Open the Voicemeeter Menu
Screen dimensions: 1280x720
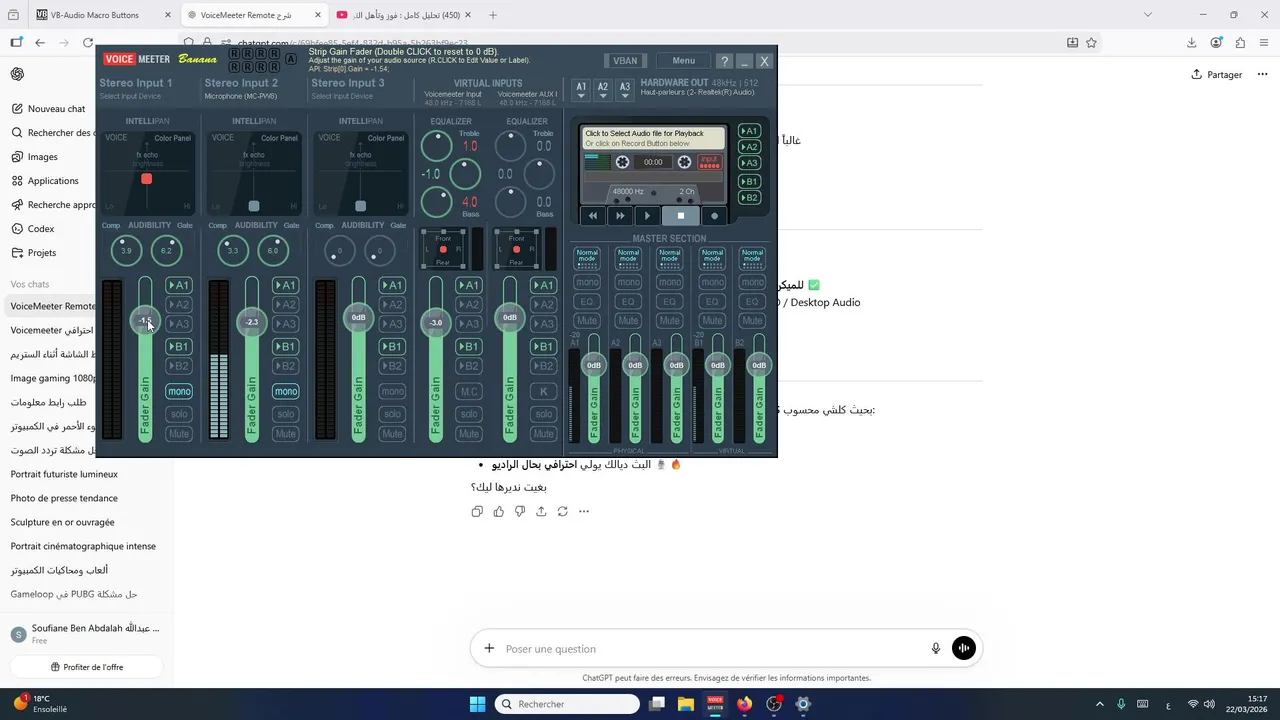pyautogui.click(x=684, y=61)
